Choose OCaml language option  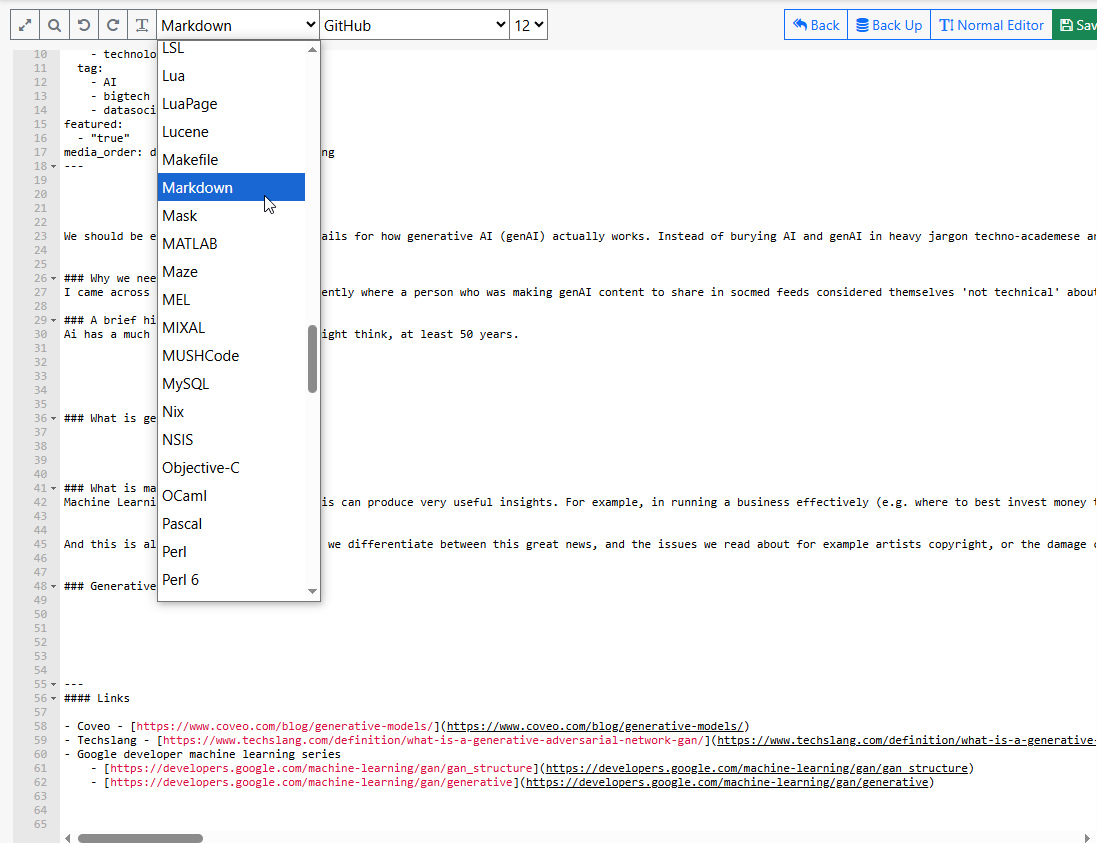coord(232,495)
